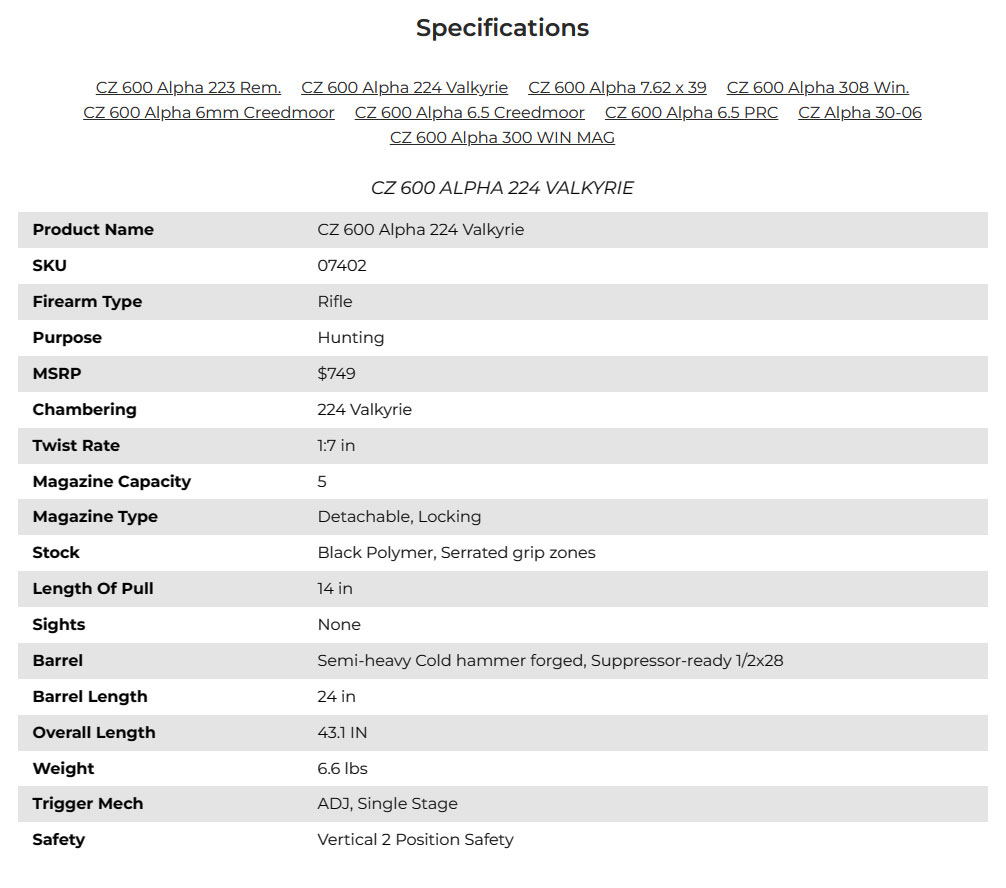This screenshot has width=1006, height=888.
Task: Open the CZ 600 Alpha 223 Rem. link
Action: (x=188, y=88)
